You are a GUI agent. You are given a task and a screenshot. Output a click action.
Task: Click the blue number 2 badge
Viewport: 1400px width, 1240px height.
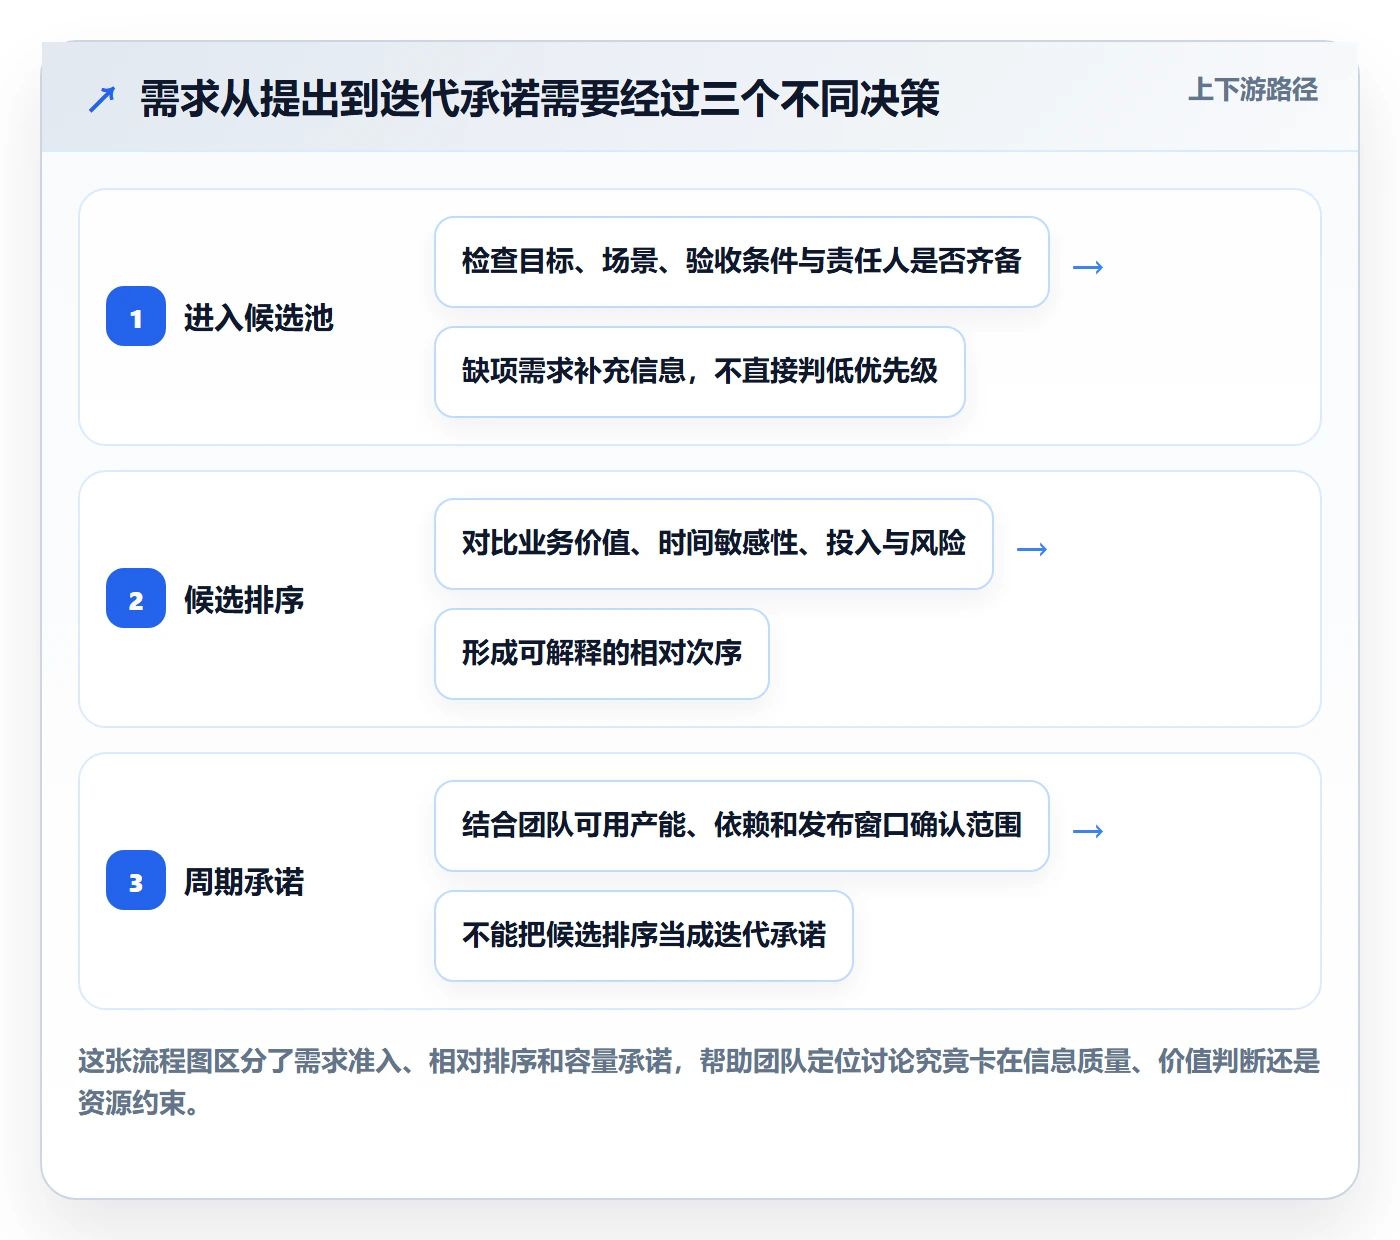pos(136,599)
